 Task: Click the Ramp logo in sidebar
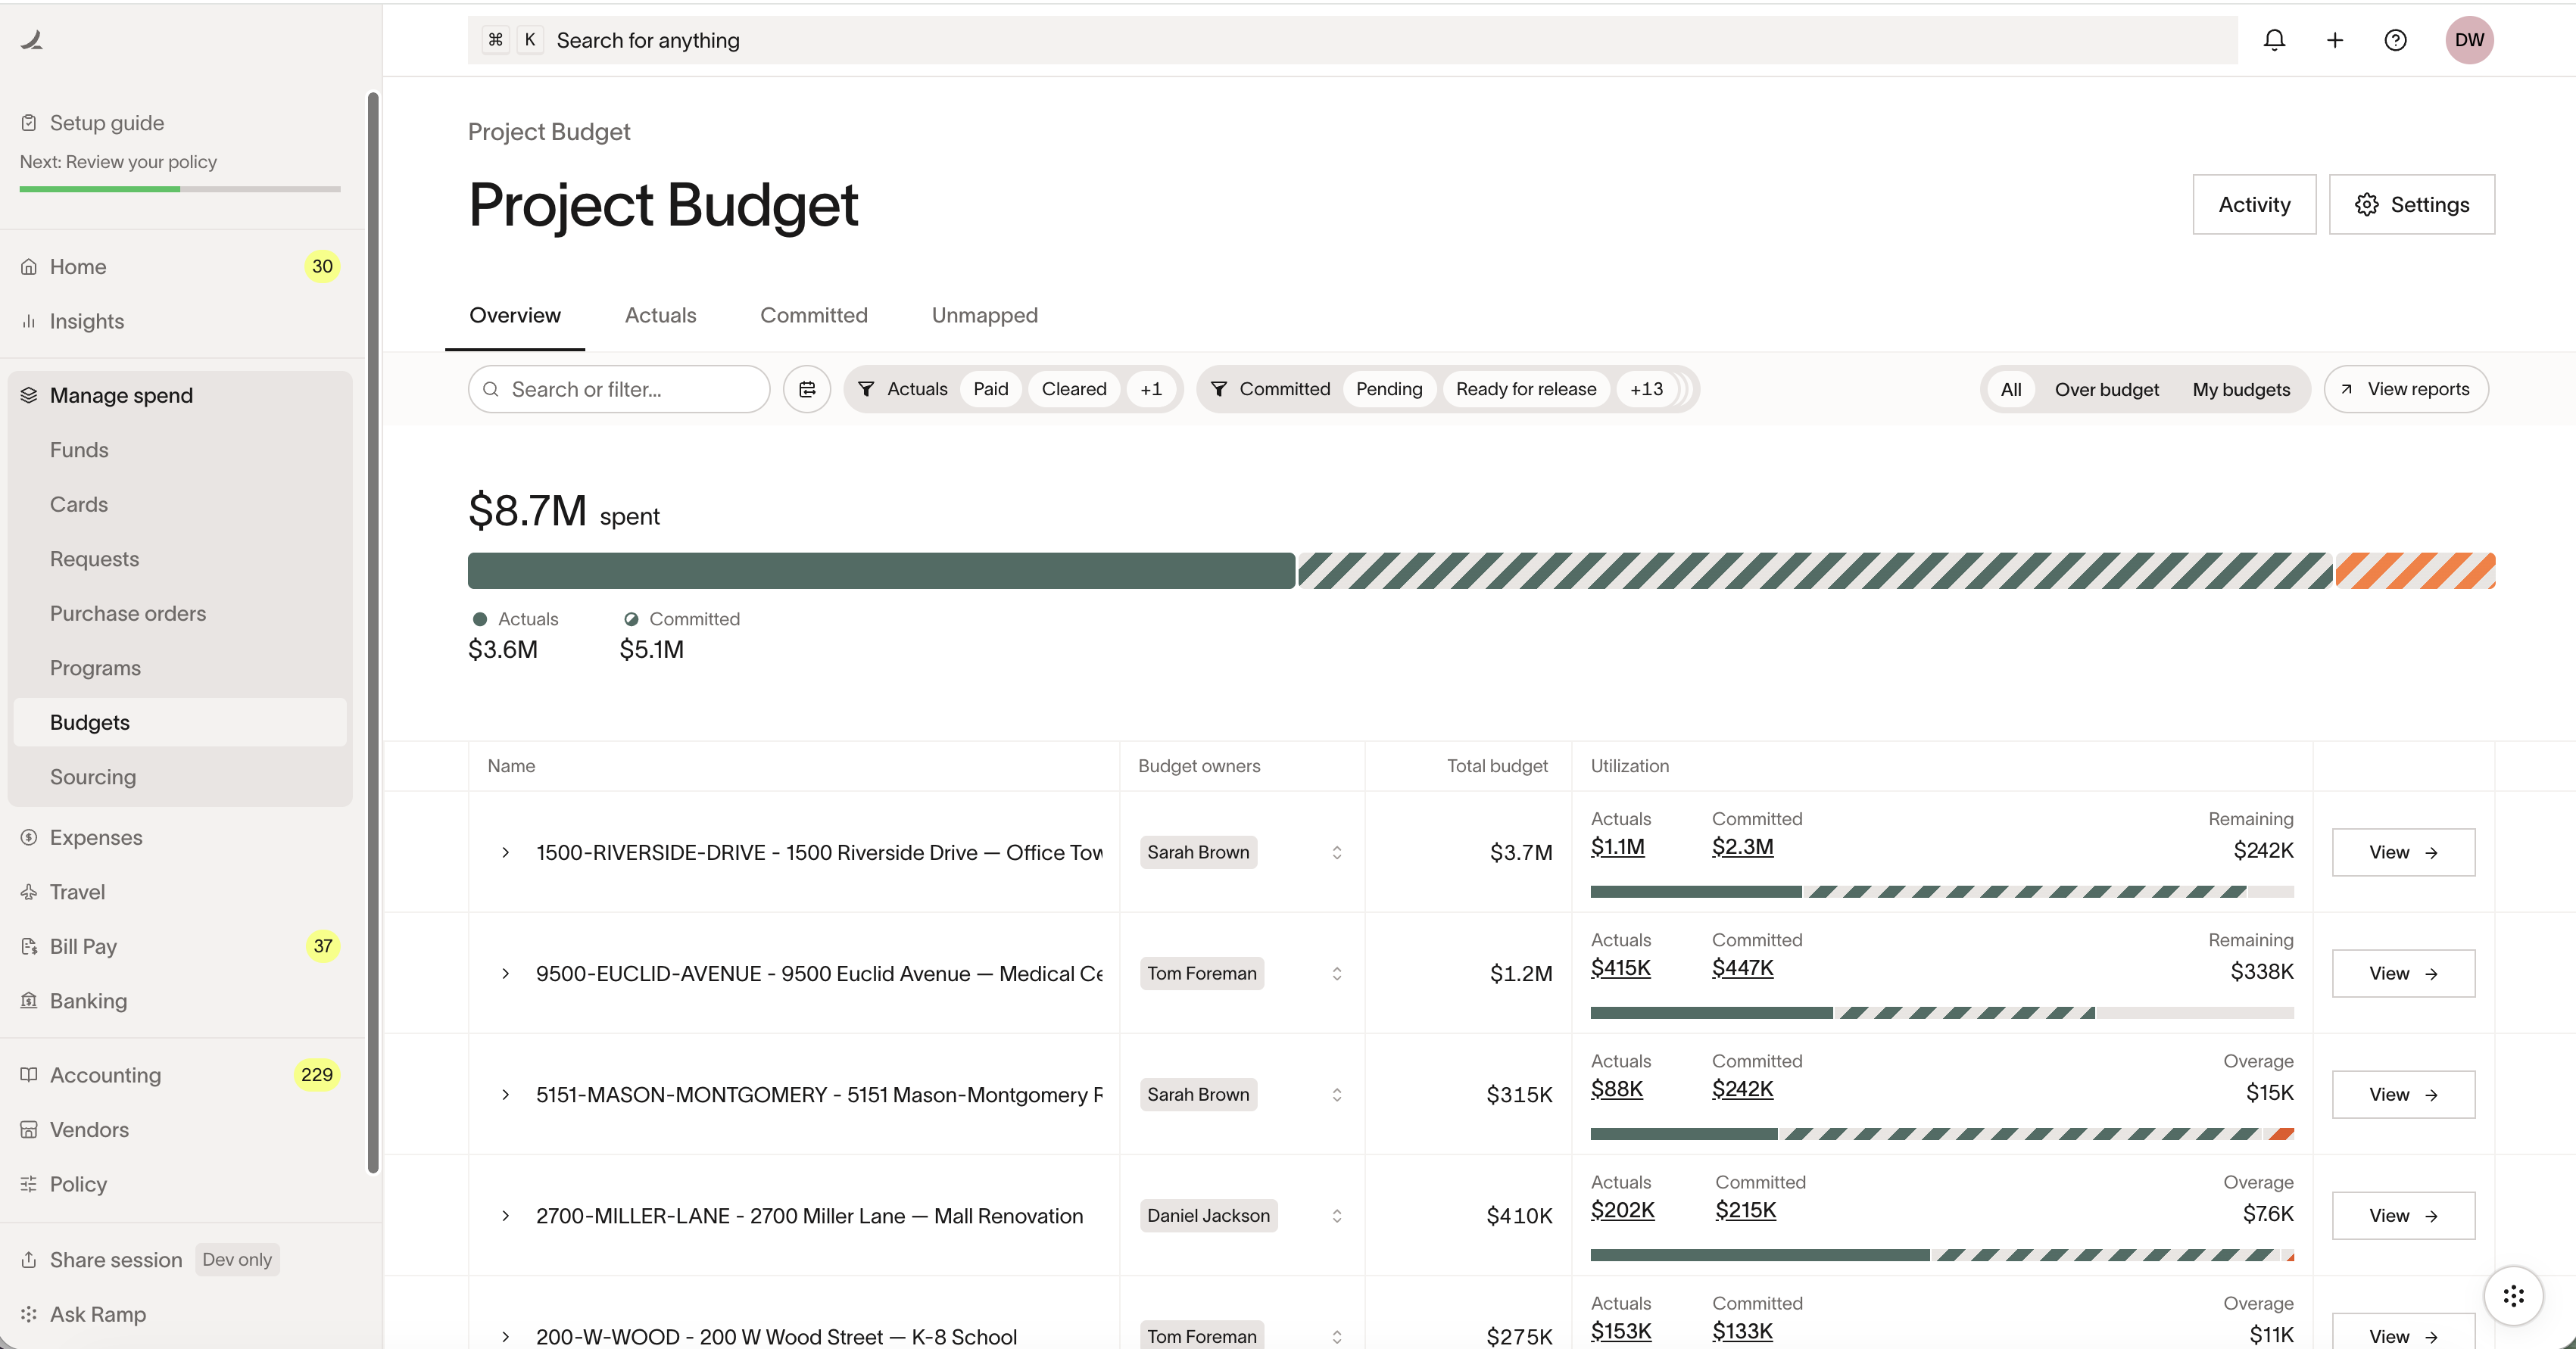click(x=32, y=40)
